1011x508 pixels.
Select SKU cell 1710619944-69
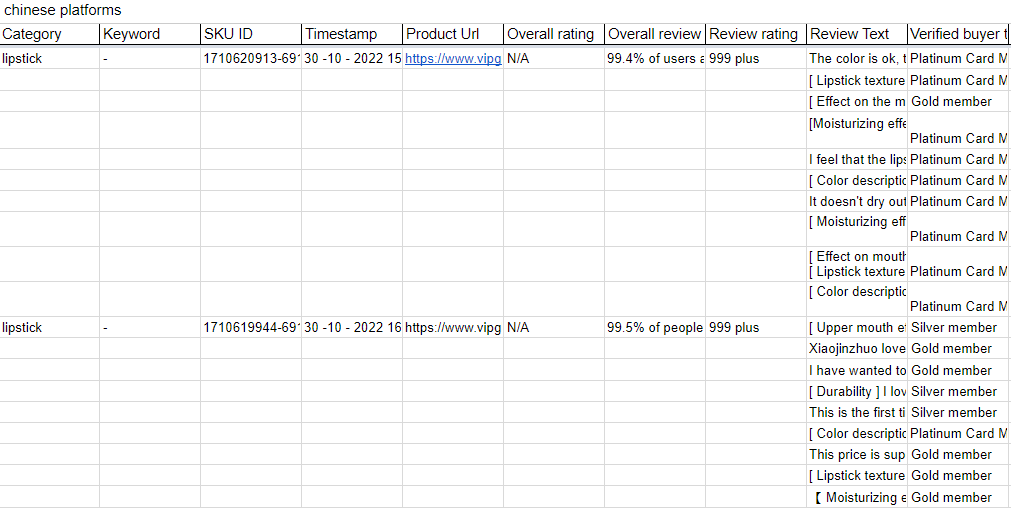pos(251,328)
